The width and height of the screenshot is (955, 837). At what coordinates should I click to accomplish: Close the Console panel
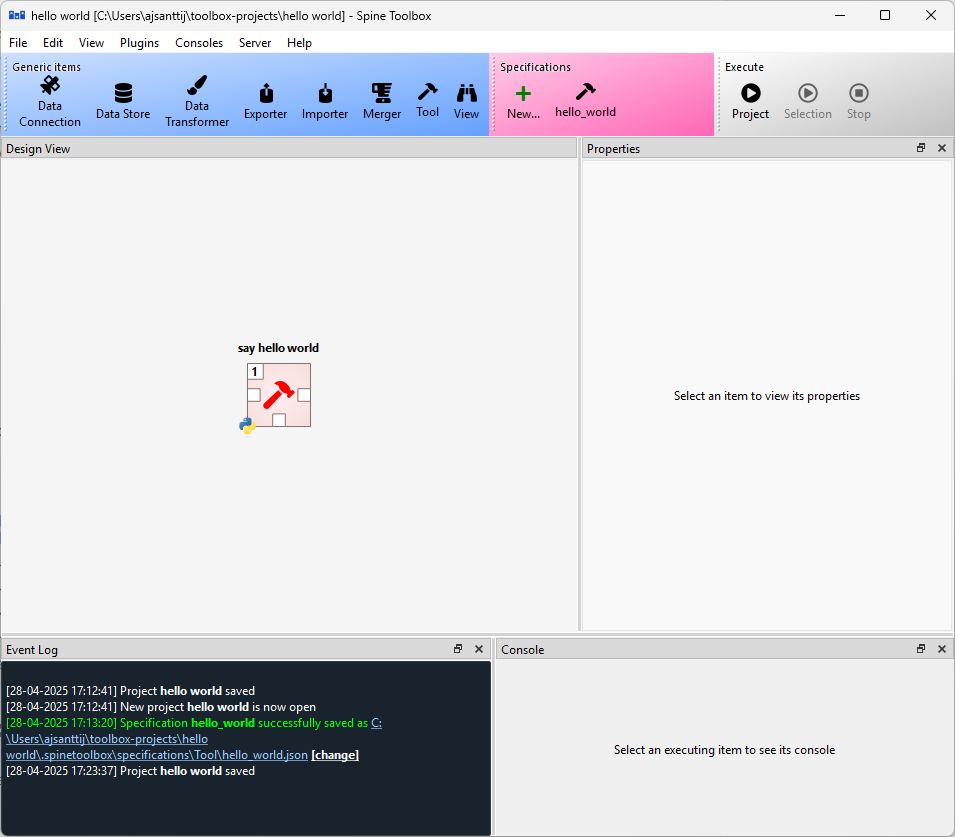click(942, 649)
